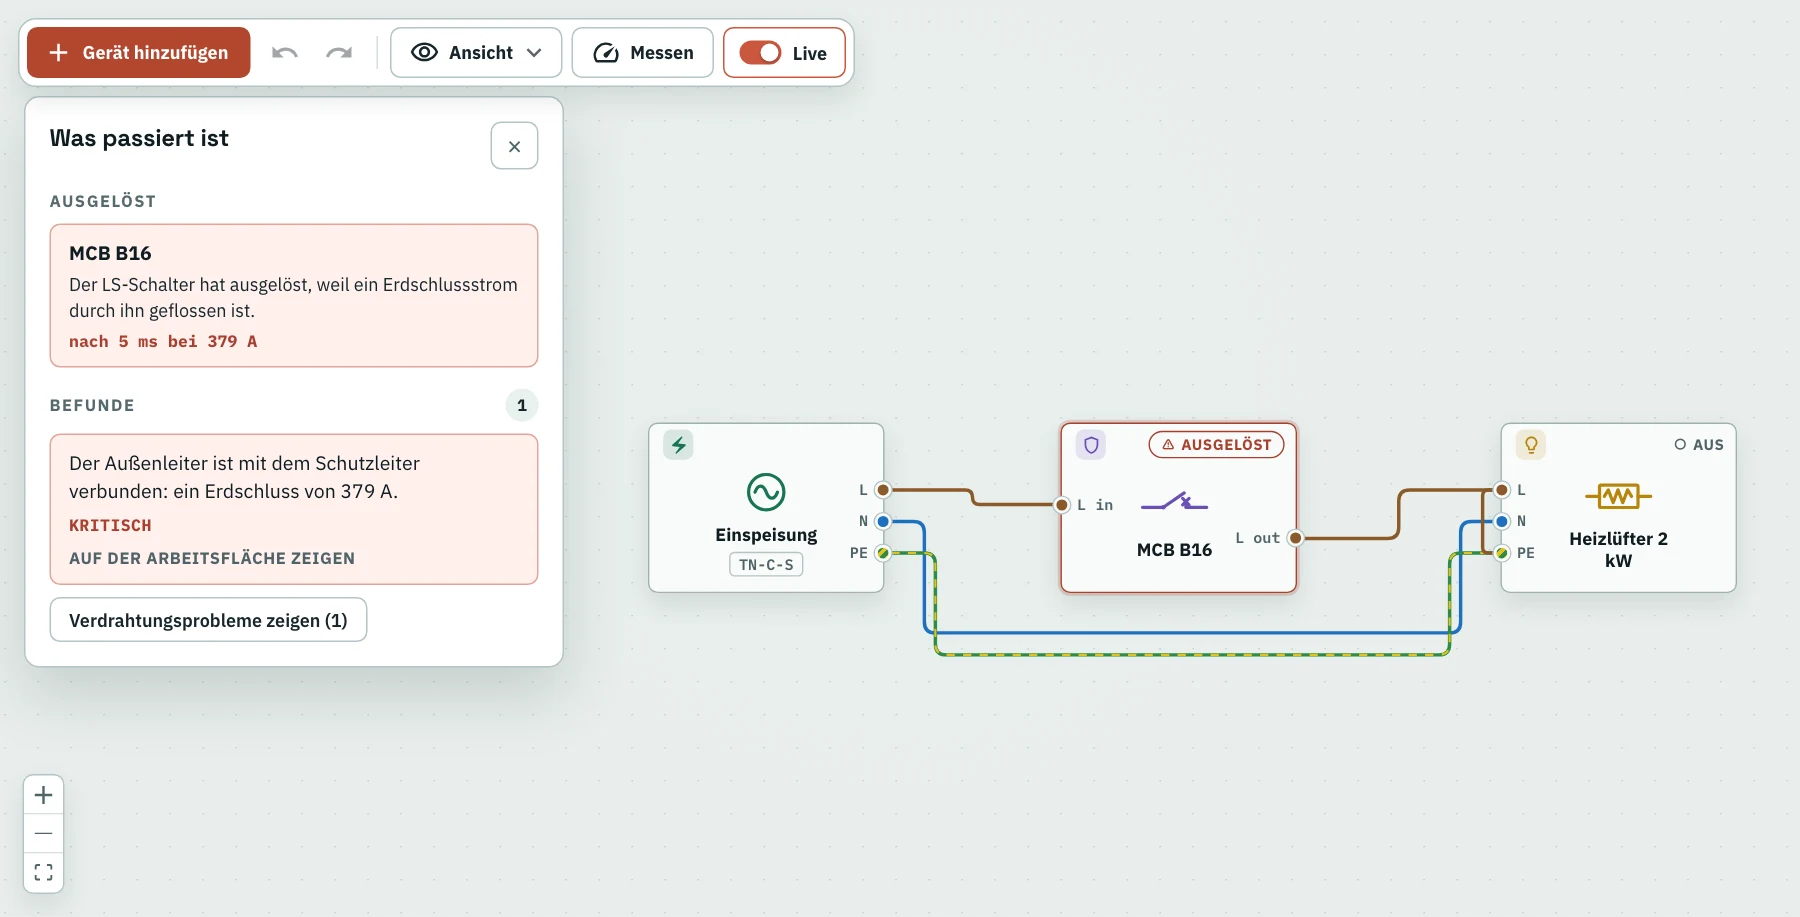Fit the circuit to view
The height and width of the screenshot is (917, 1800).
tap(43, 872)
